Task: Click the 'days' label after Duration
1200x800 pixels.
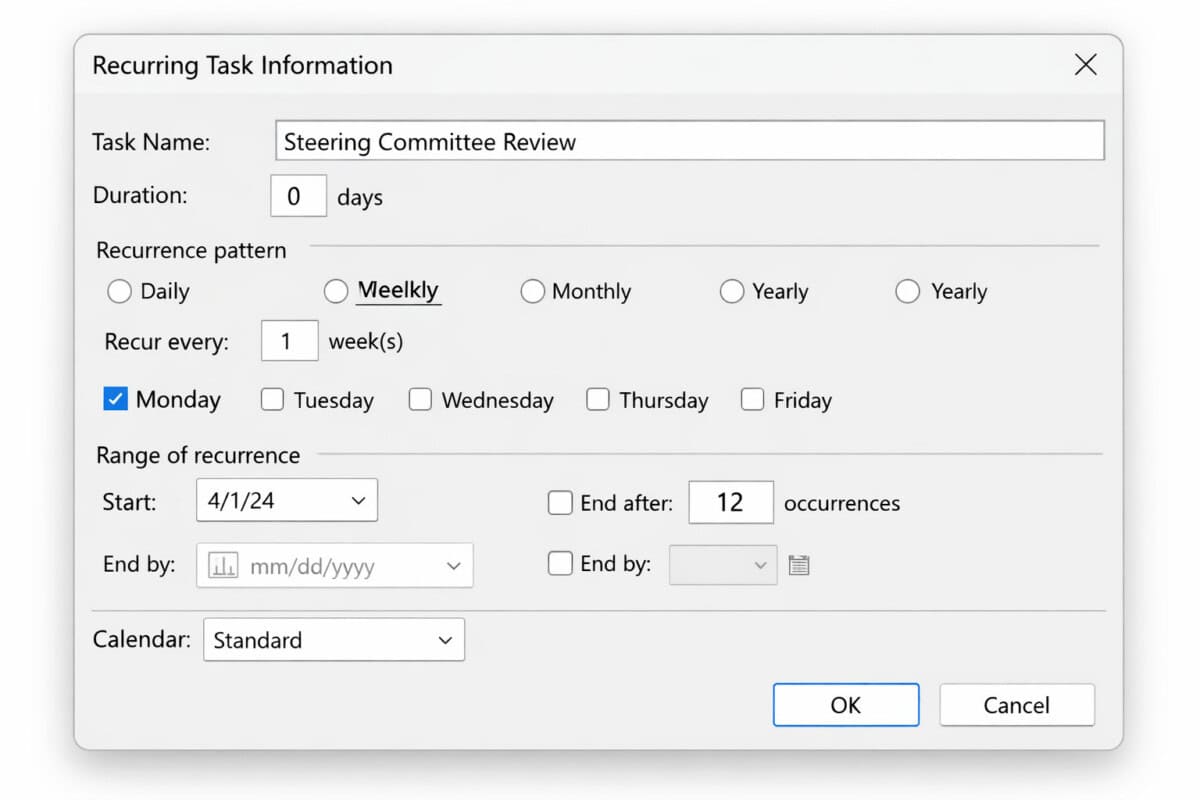Action: point(360,197)
